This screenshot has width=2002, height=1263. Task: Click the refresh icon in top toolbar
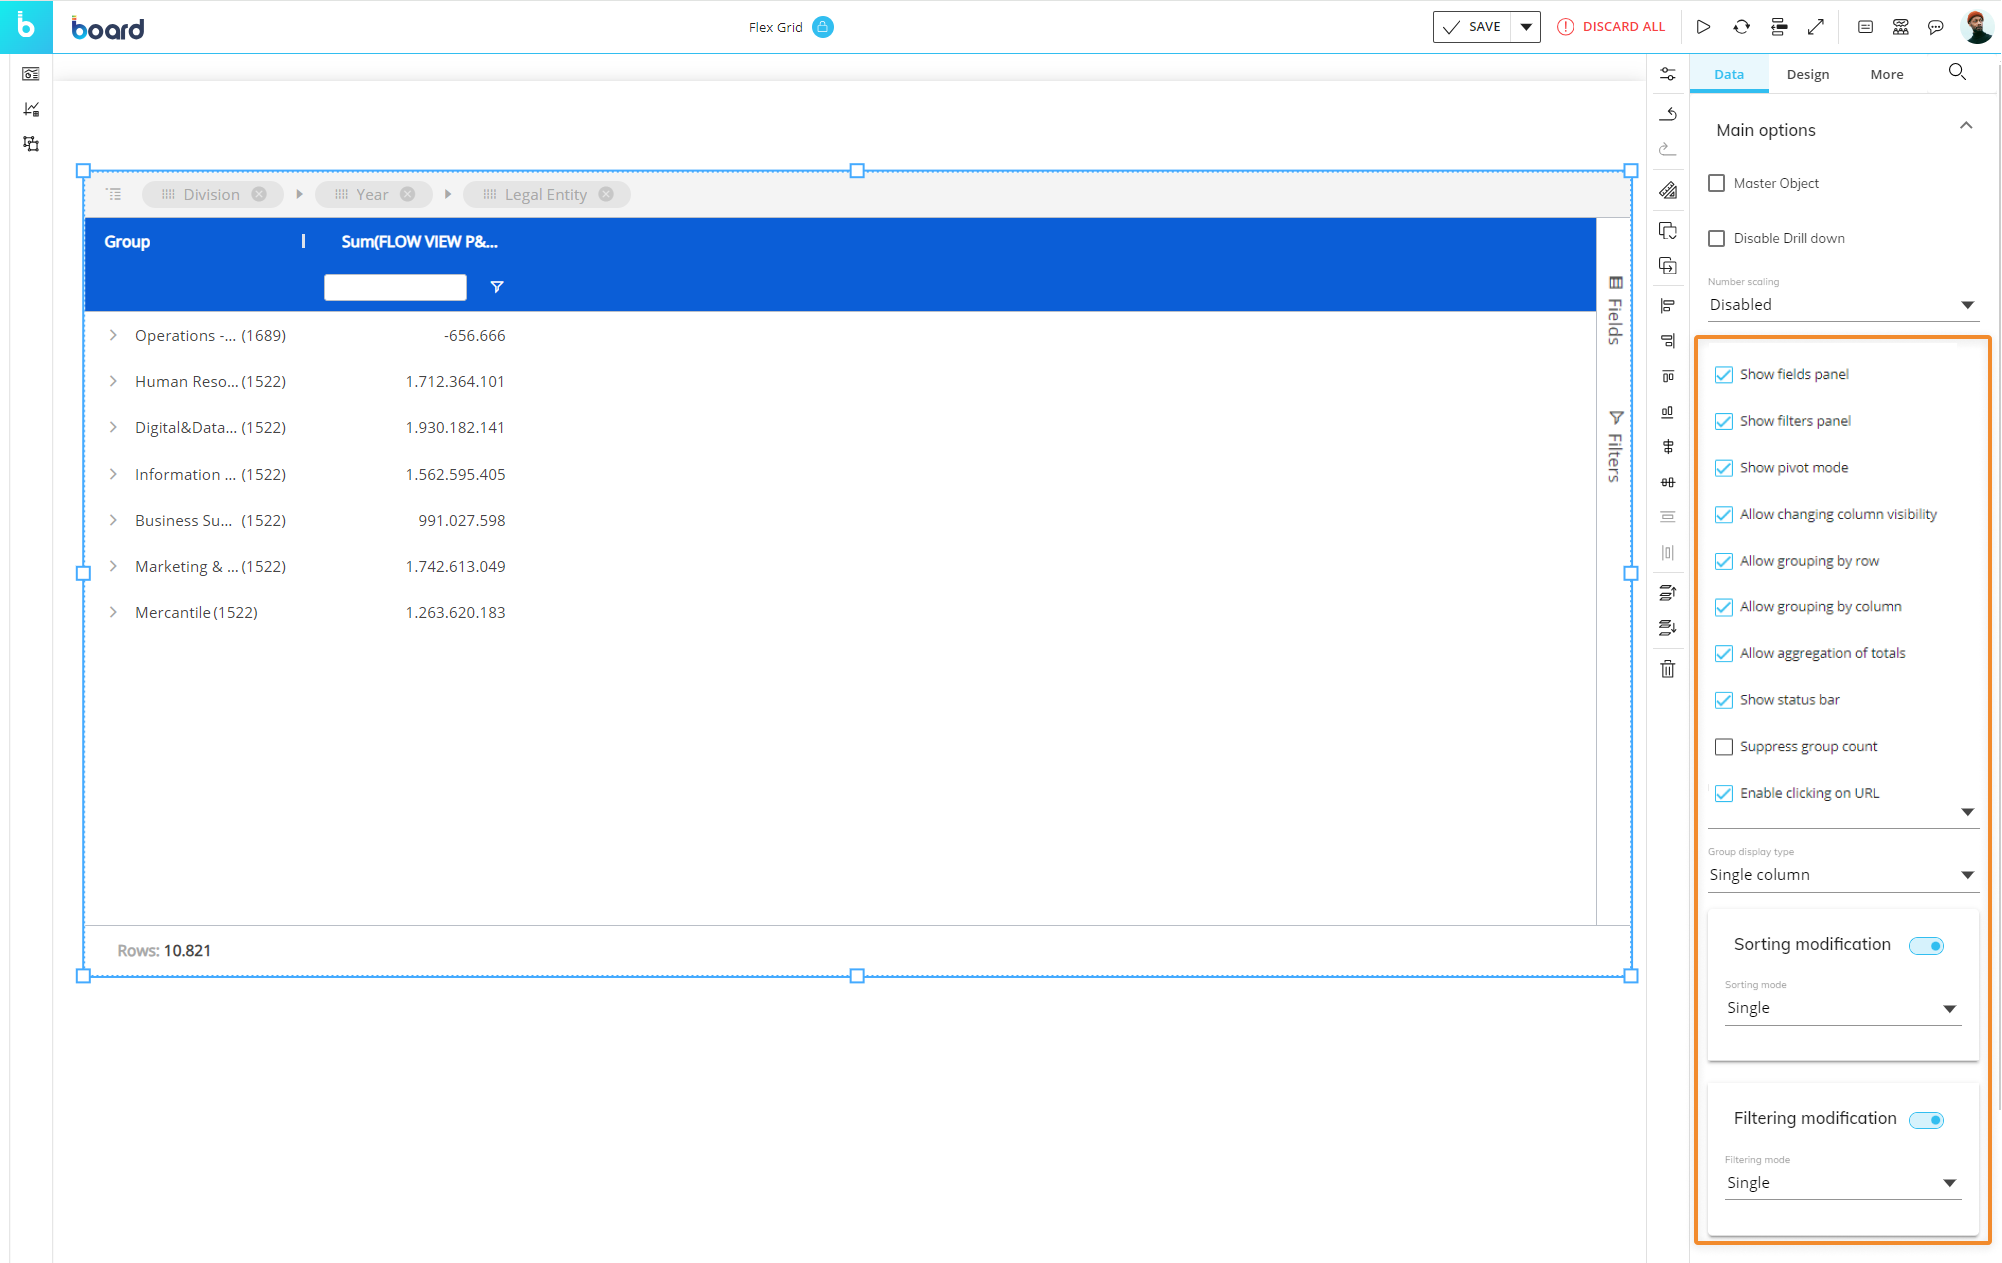click(x=1740, y=26)
